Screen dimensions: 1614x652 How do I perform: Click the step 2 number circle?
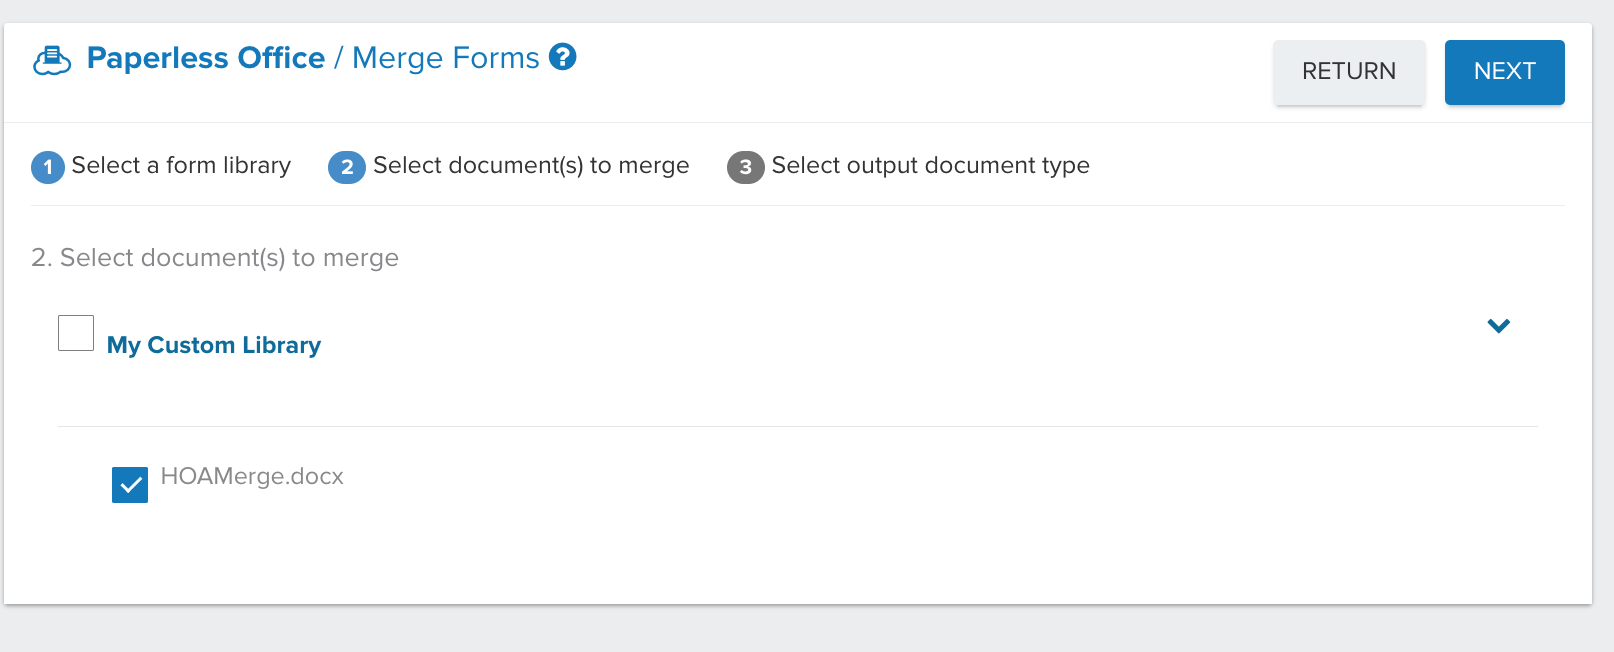347,167
